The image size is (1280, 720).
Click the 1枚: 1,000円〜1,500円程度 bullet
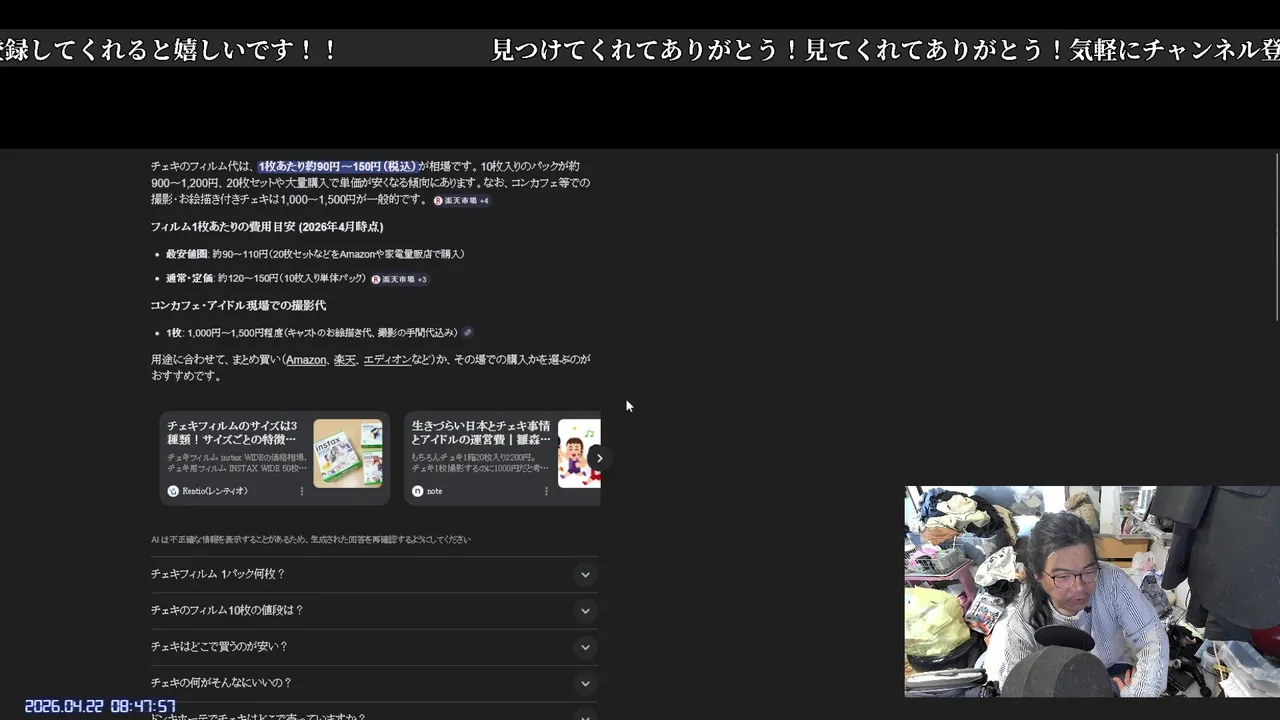pyautogui.click(x=311, y=333)
